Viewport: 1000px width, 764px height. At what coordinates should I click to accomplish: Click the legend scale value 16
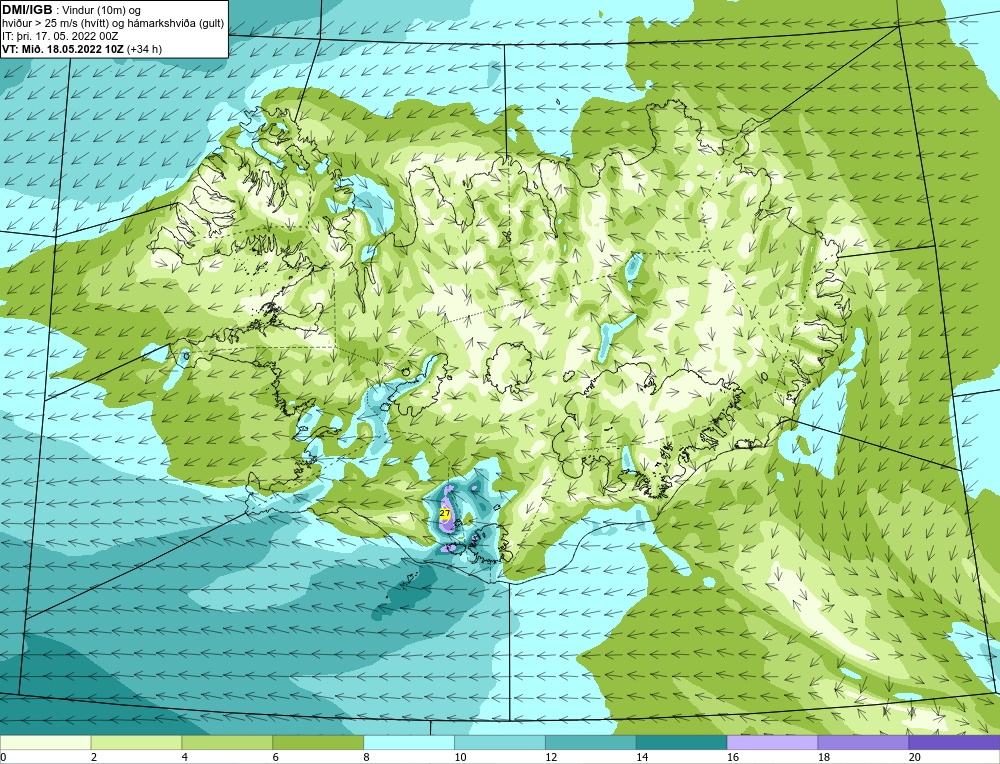coord(733,757)
